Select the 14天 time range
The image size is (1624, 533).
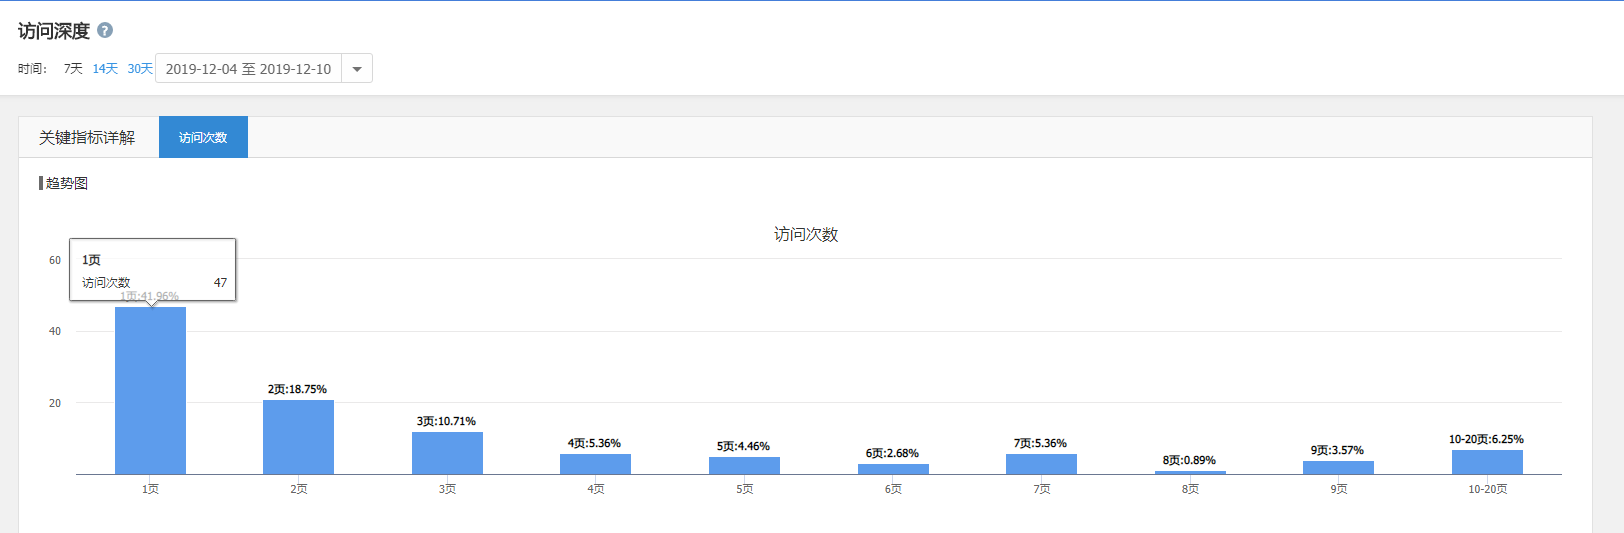[105, 69]
